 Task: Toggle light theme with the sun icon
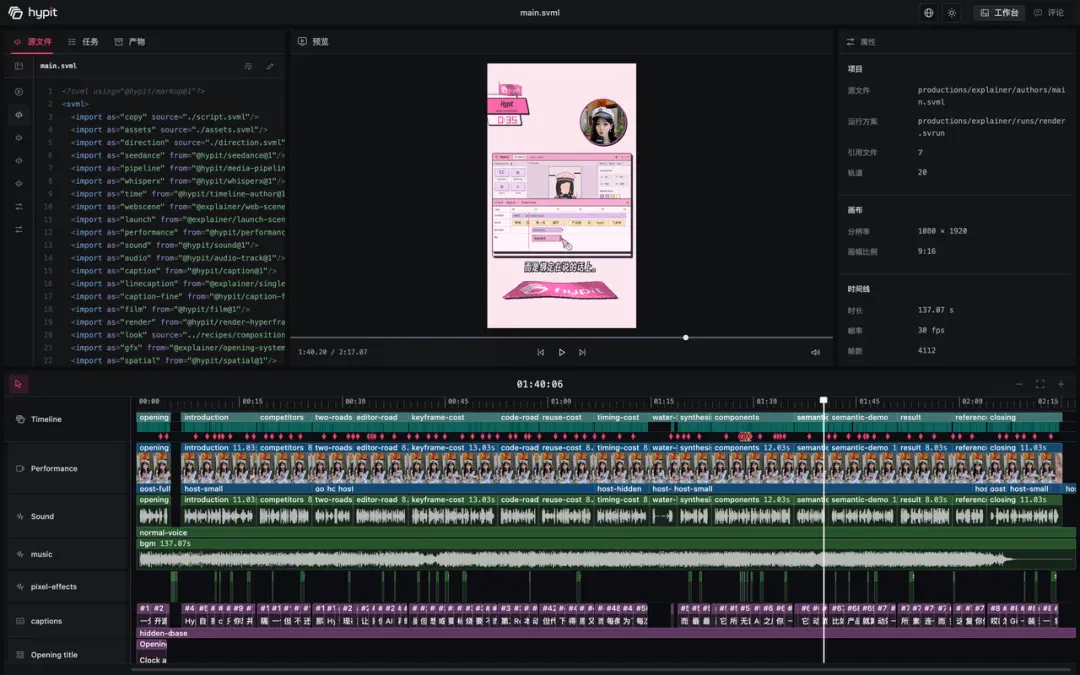pos(952,12)
